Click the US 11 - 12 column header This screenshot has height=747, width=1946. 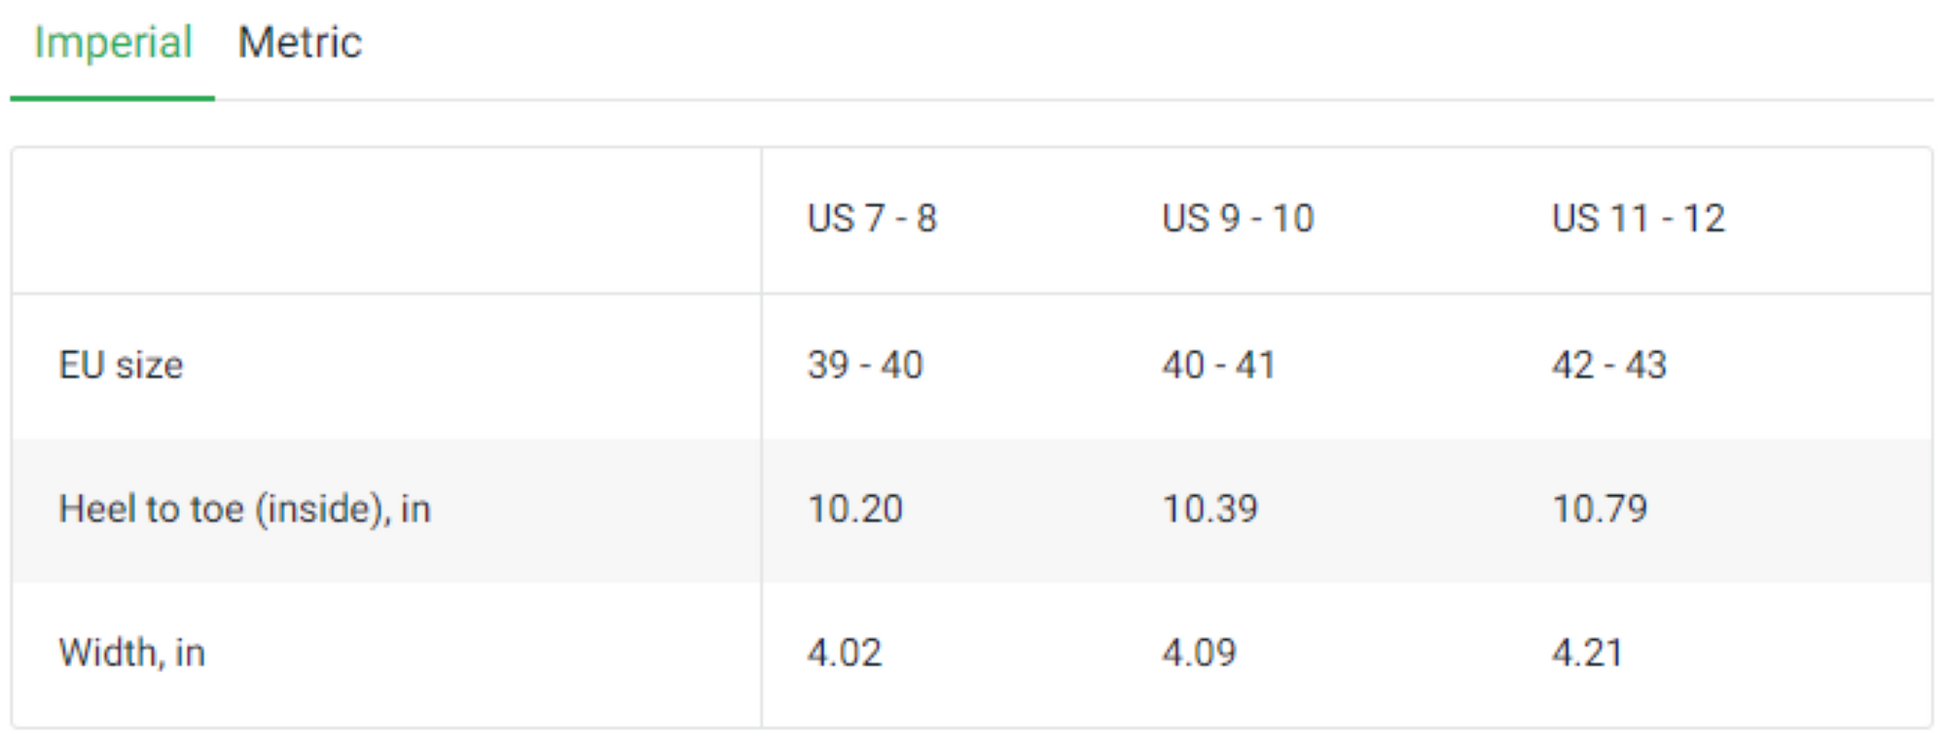pos(1640,215)
